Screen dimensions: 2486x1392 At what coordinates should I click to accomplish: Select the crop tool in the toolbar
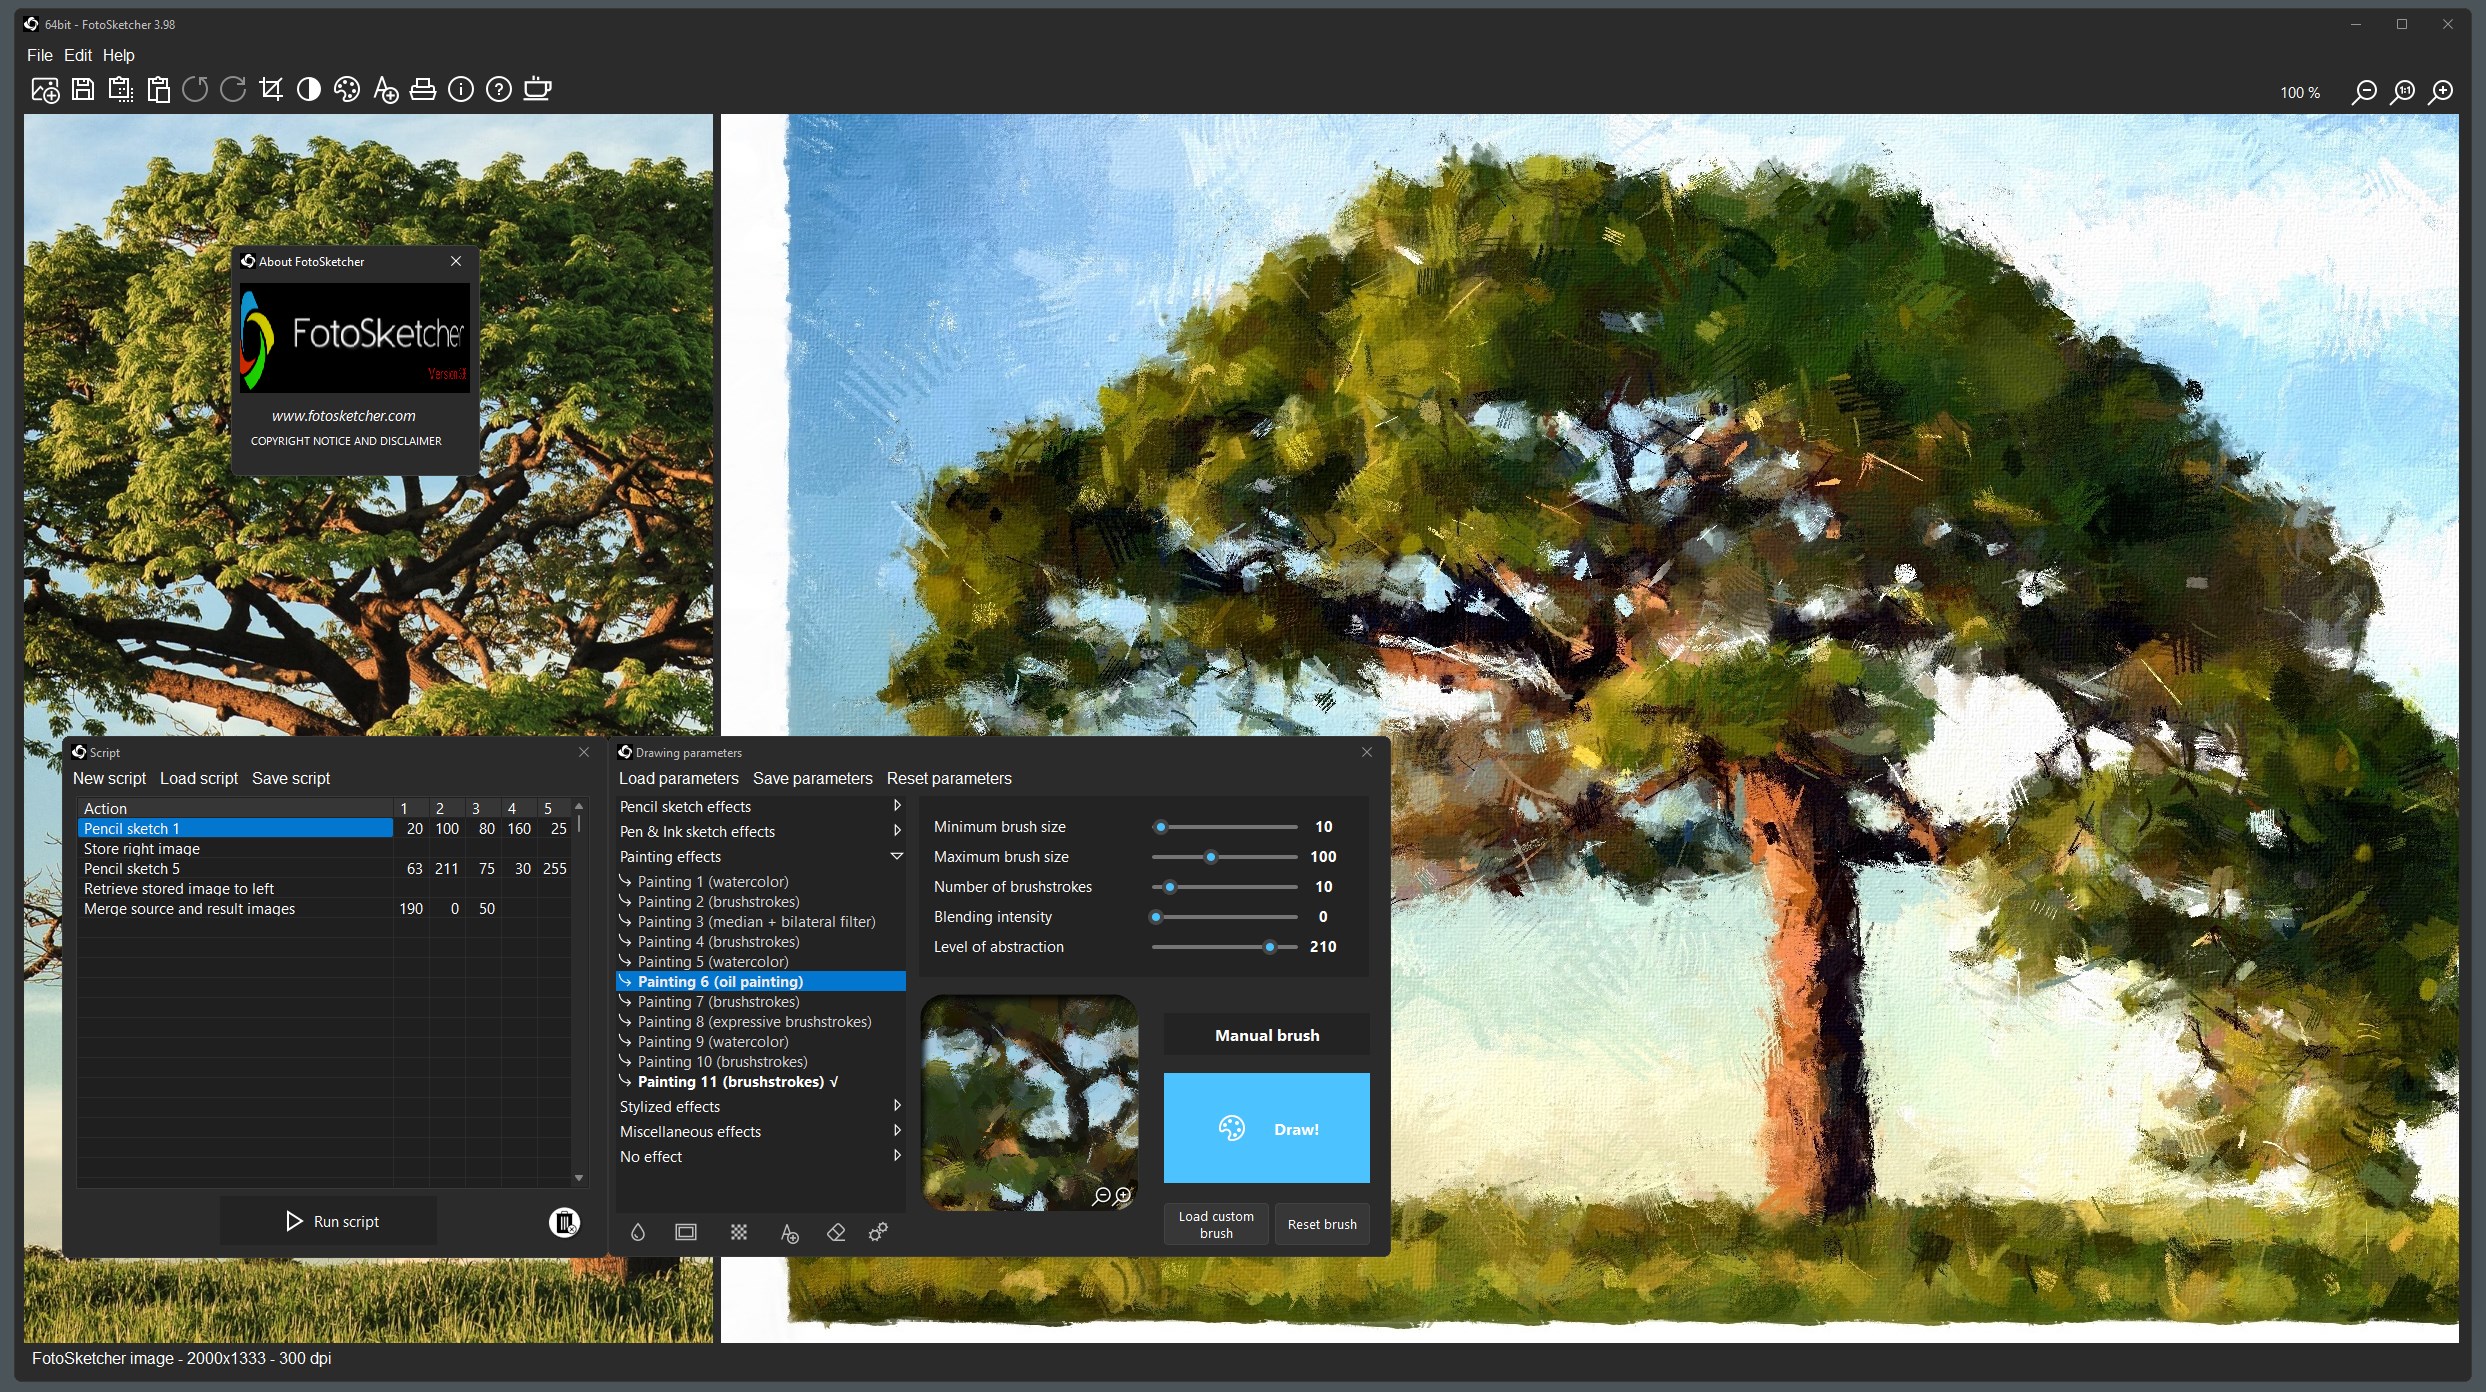click(271, 89)
